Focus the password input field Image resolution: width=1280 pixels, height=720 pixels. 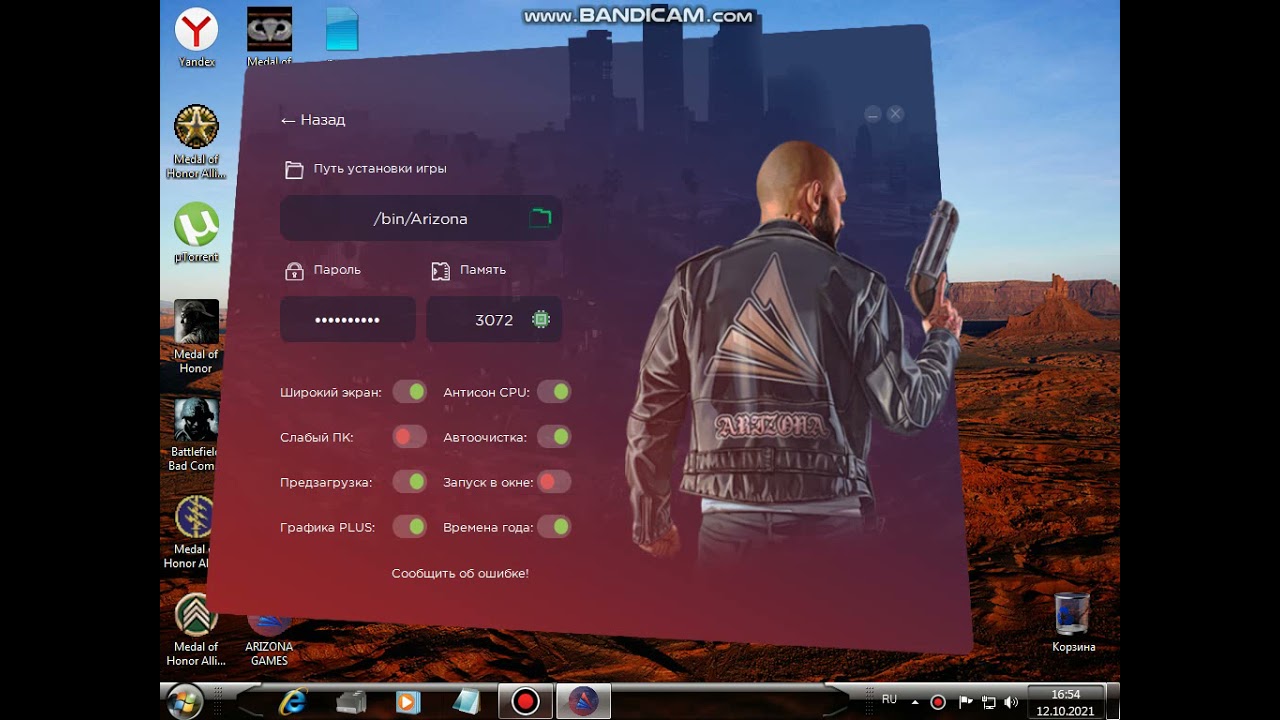tap(348, 320)
